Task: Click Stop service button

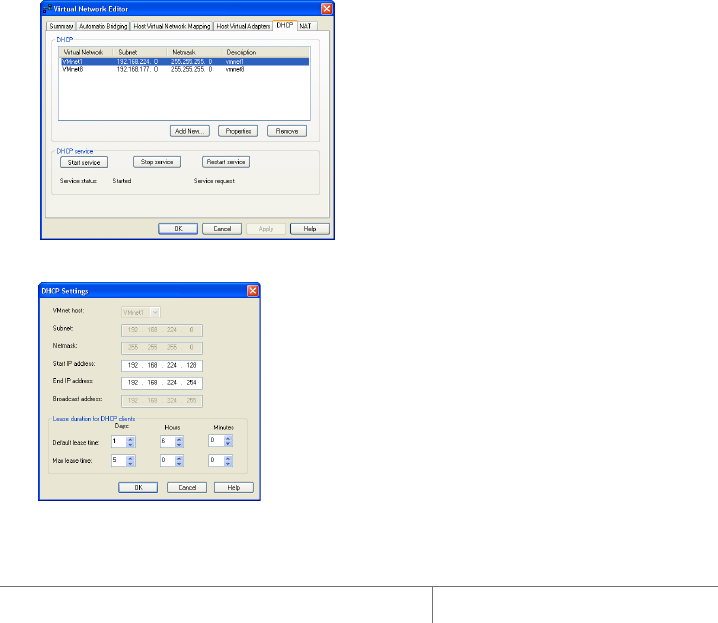Action: 157,162
